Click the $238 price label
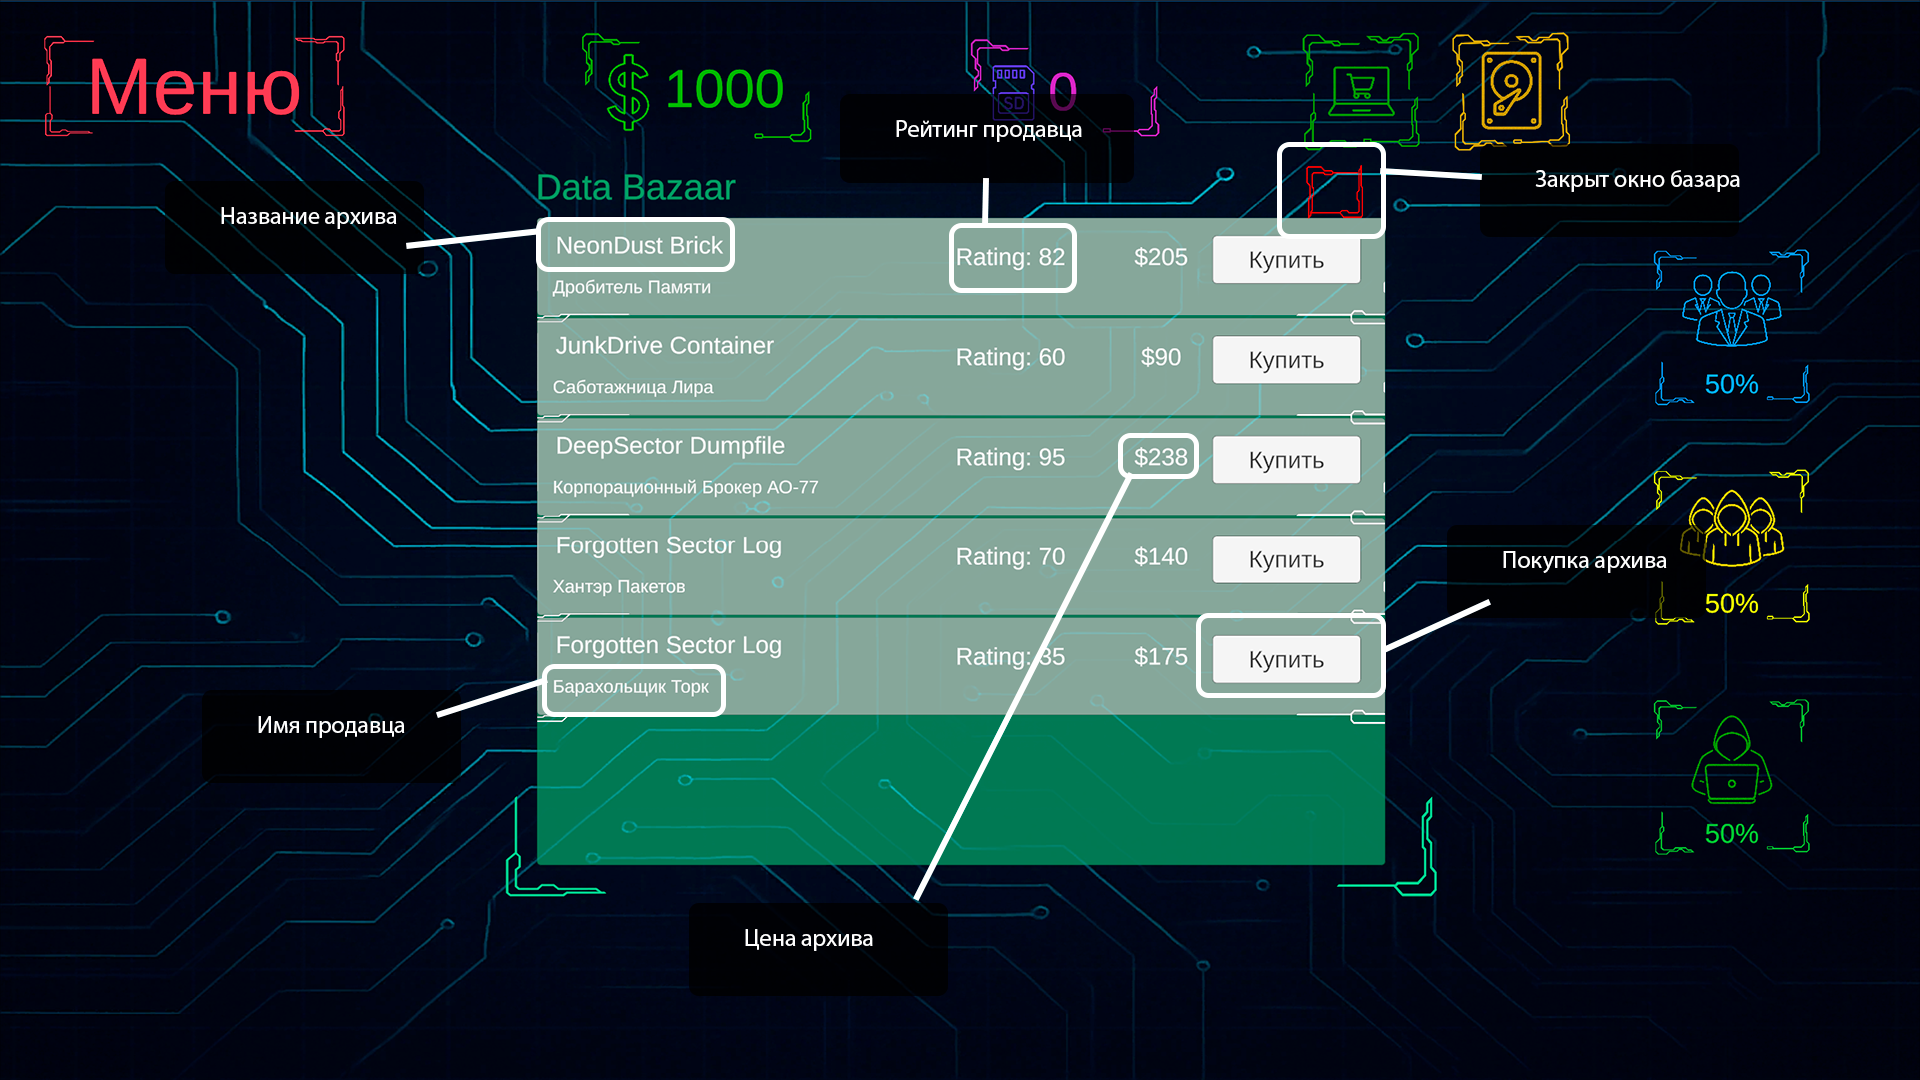The height and width of the screenshot is (1080, 1920). [x=1160, y=457]
